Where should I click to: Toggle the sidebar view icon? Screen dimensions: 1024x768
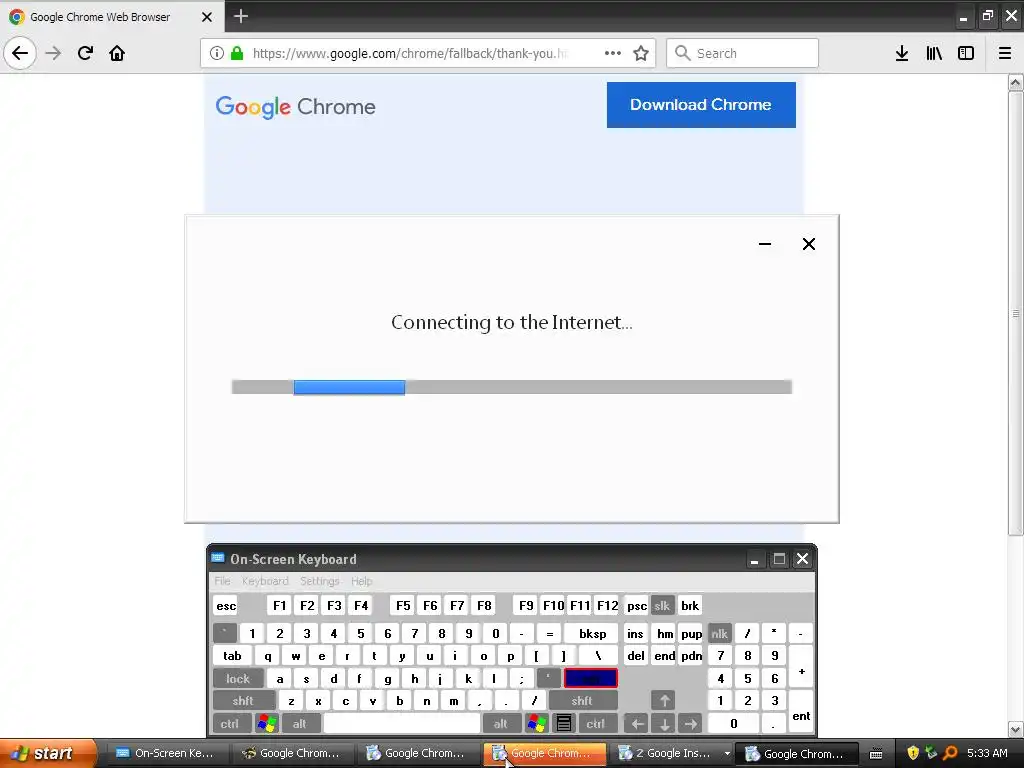point(966,53)
